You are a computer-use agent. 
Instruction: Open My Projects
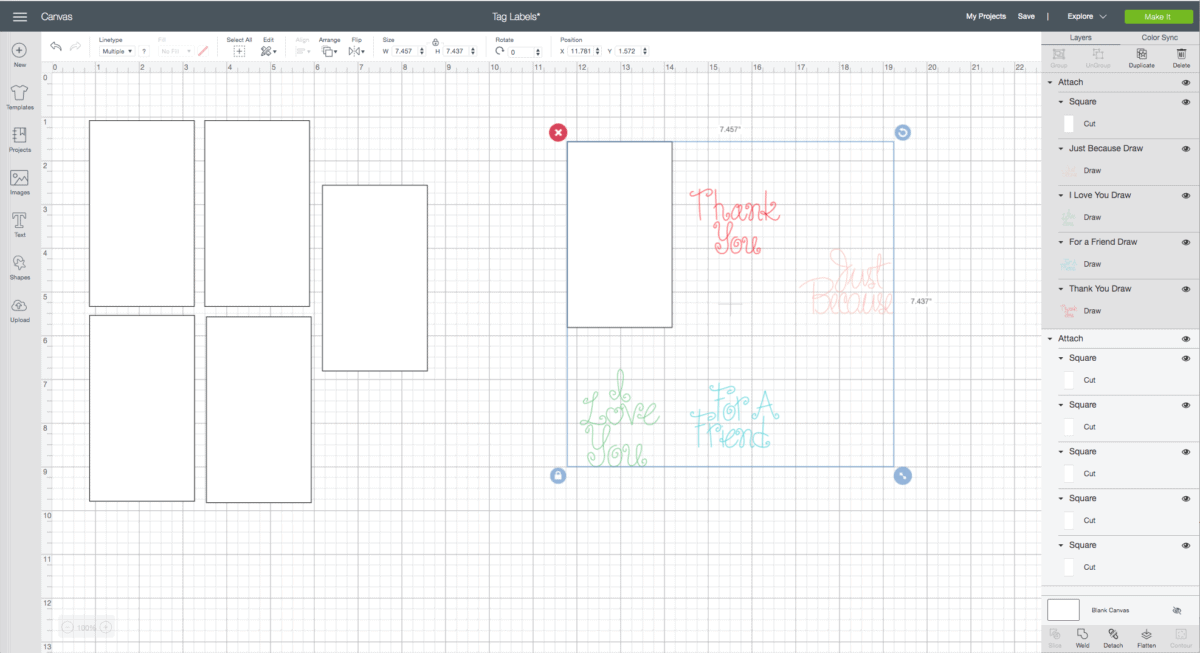pos(985,17)
